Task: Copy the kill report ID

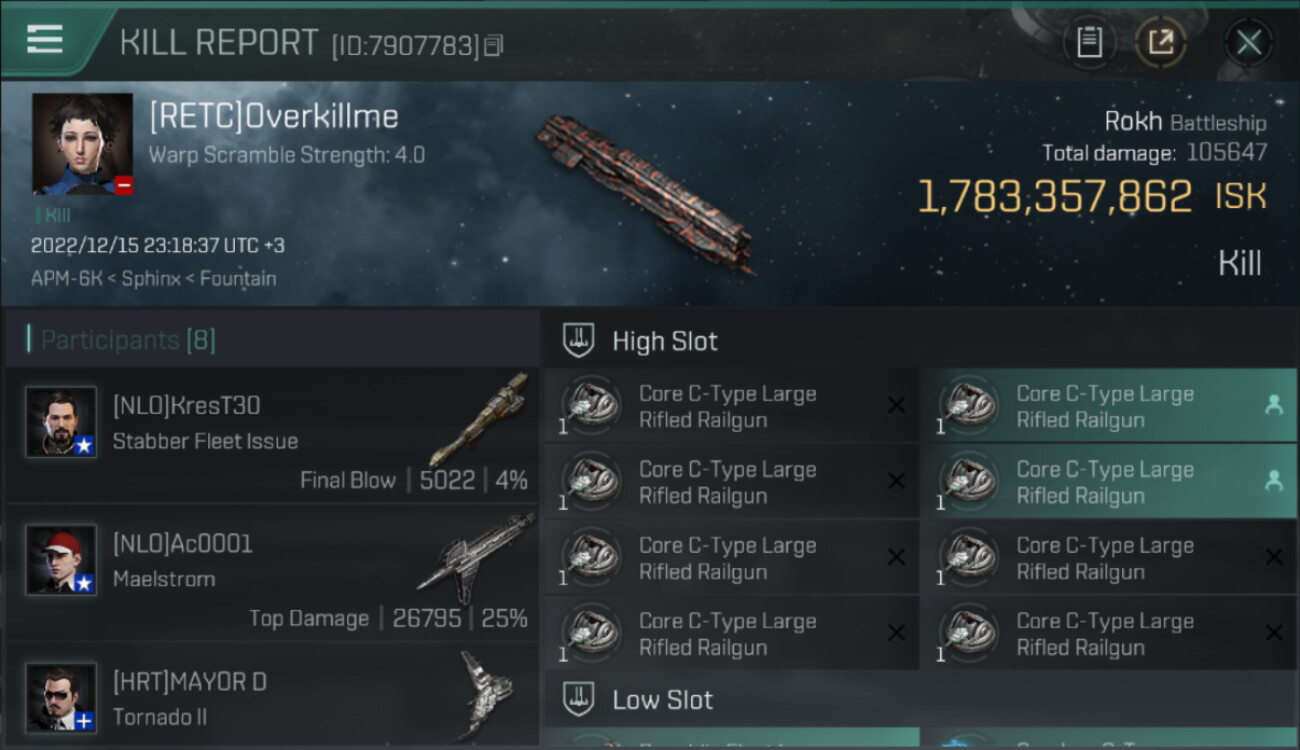Action: 493,46
